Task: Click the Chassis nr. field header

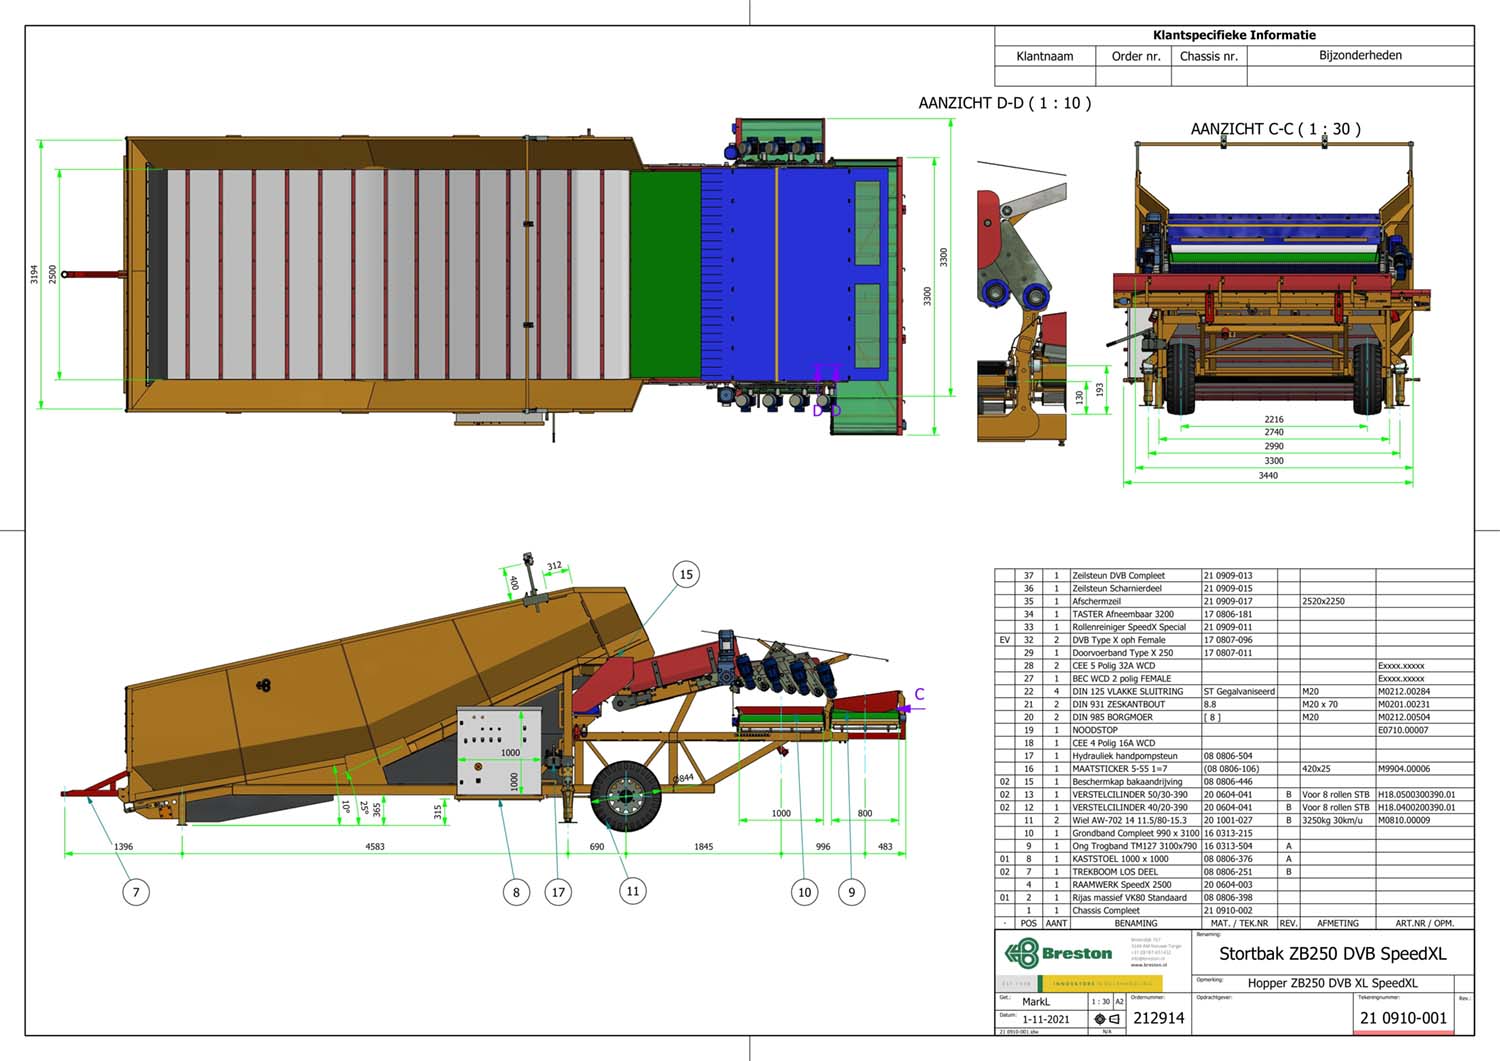Action: (1208, 56)
